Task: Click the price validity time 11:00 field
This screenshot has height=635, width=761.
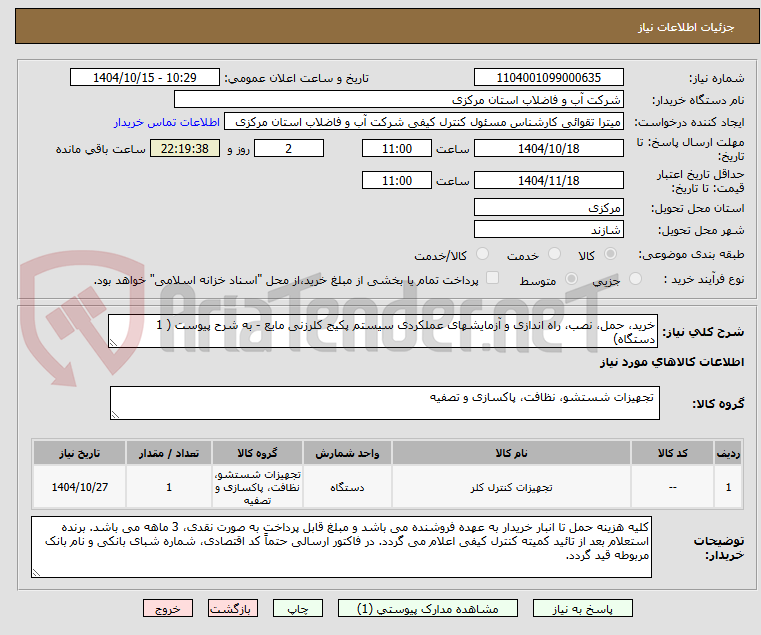Action: pyautogui.click(x=397, y=181)
